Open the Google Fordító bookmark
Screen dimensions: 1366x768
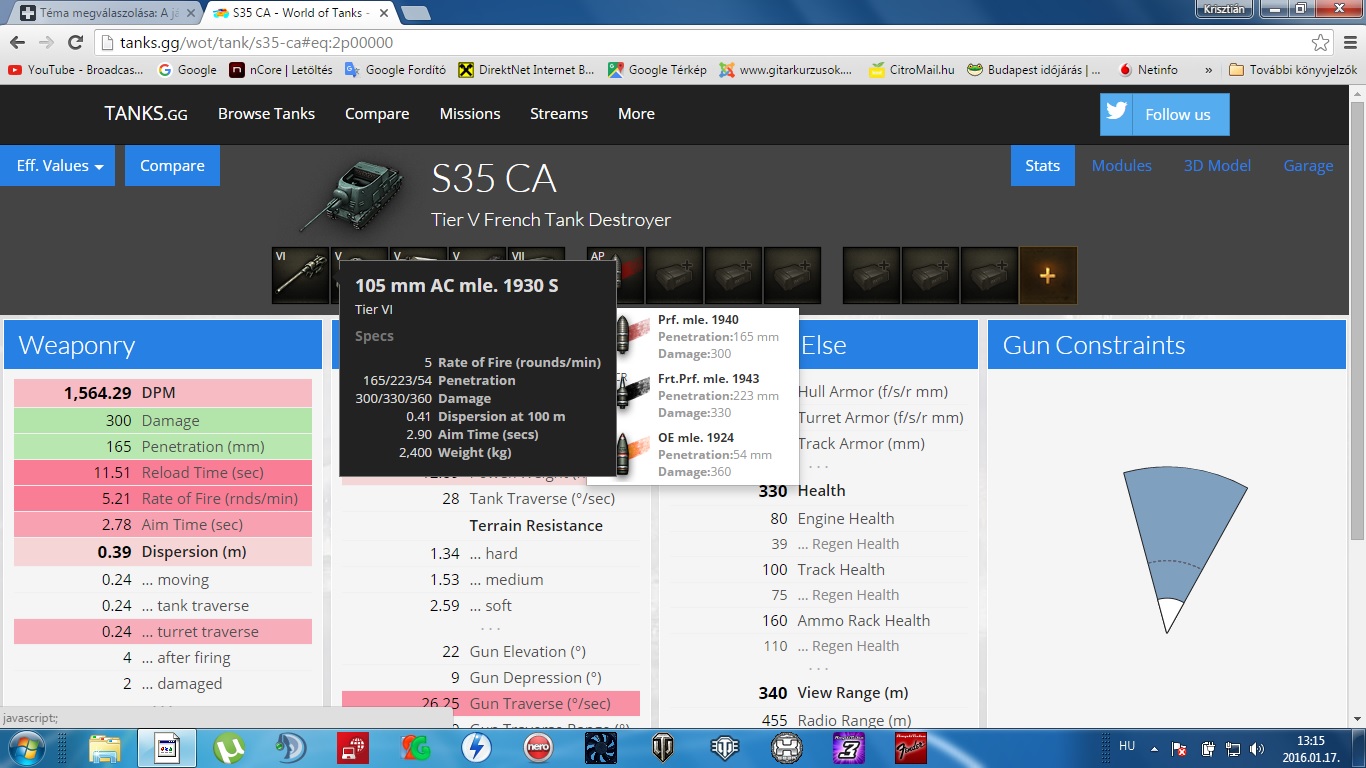[396, 70]
